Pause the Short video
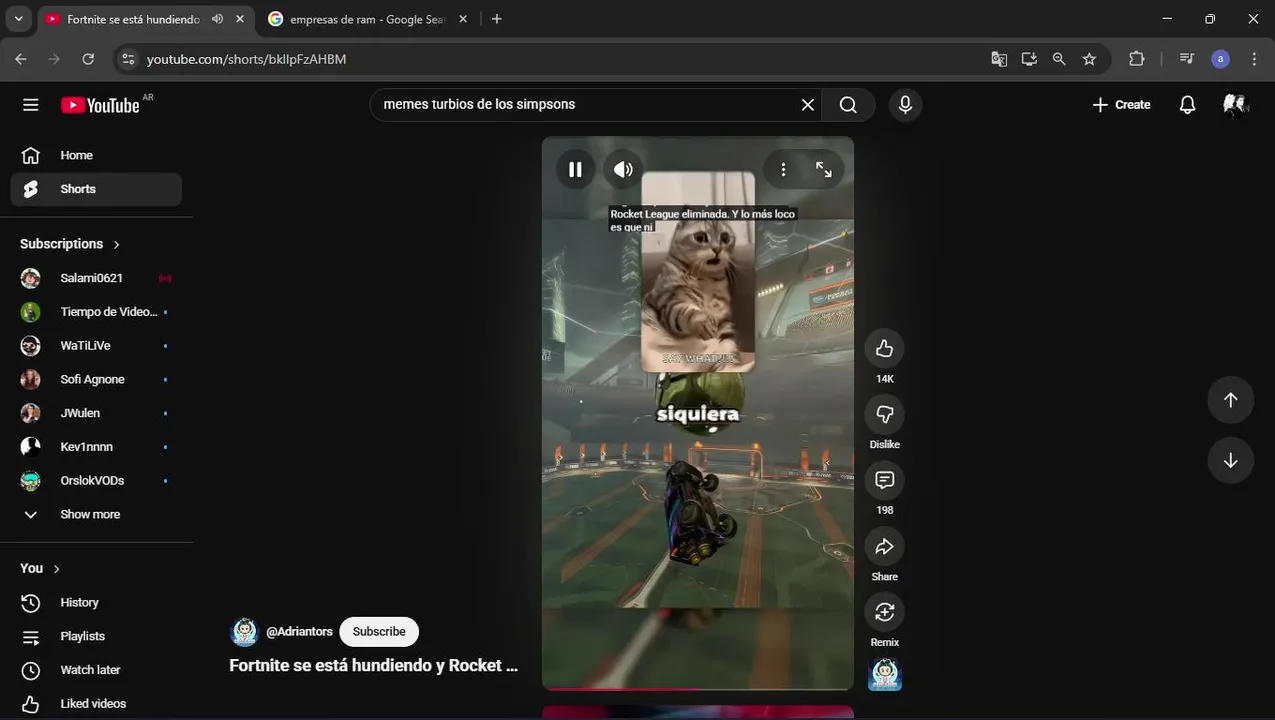The width and height of the screenshot is (1275, 720). (x=575, y=170)
